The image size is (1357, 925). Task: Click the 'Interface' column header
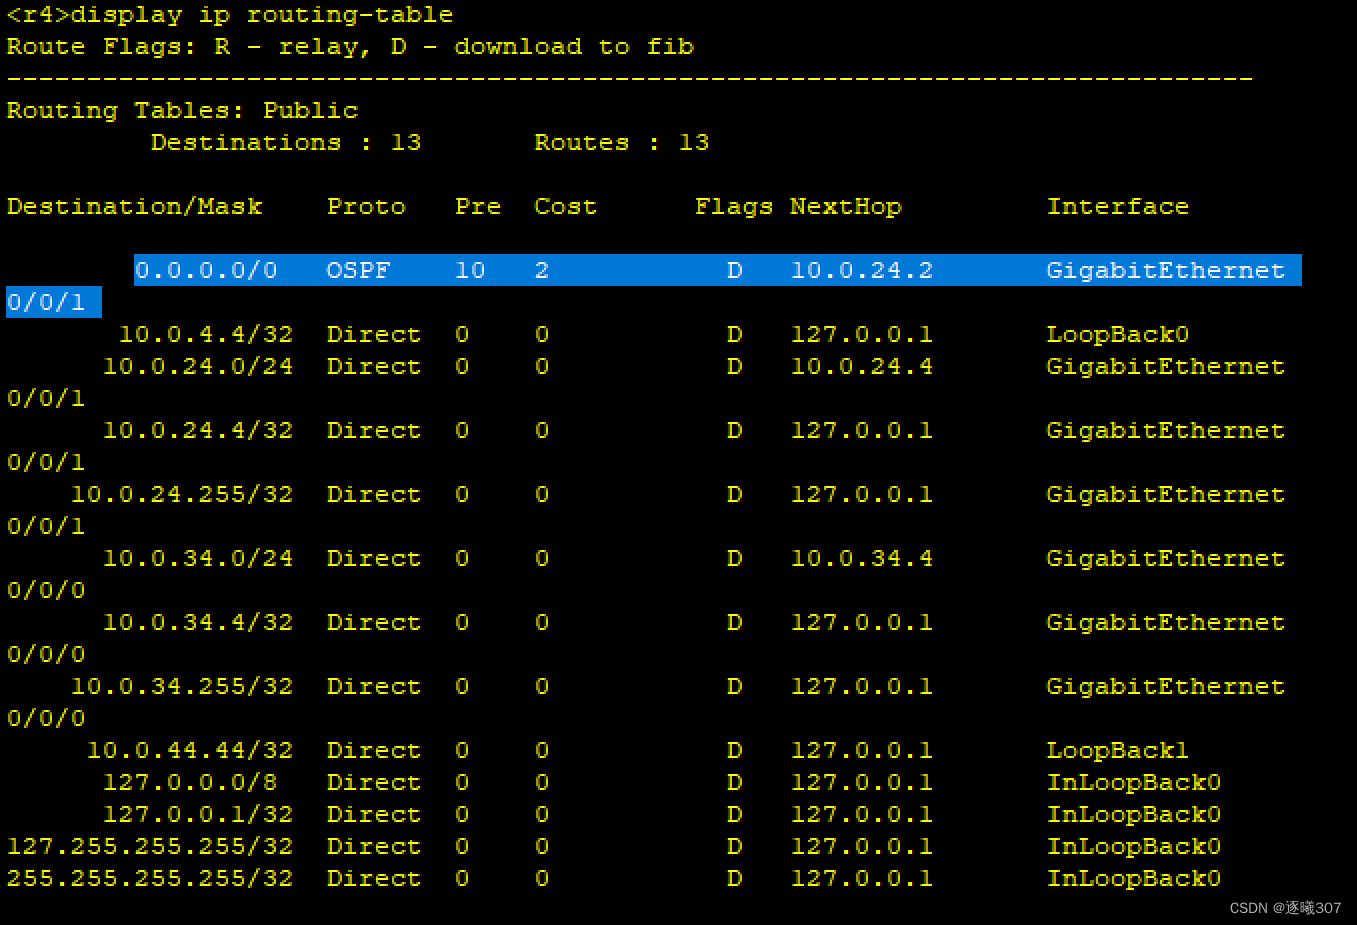[x=1118, y=207]
